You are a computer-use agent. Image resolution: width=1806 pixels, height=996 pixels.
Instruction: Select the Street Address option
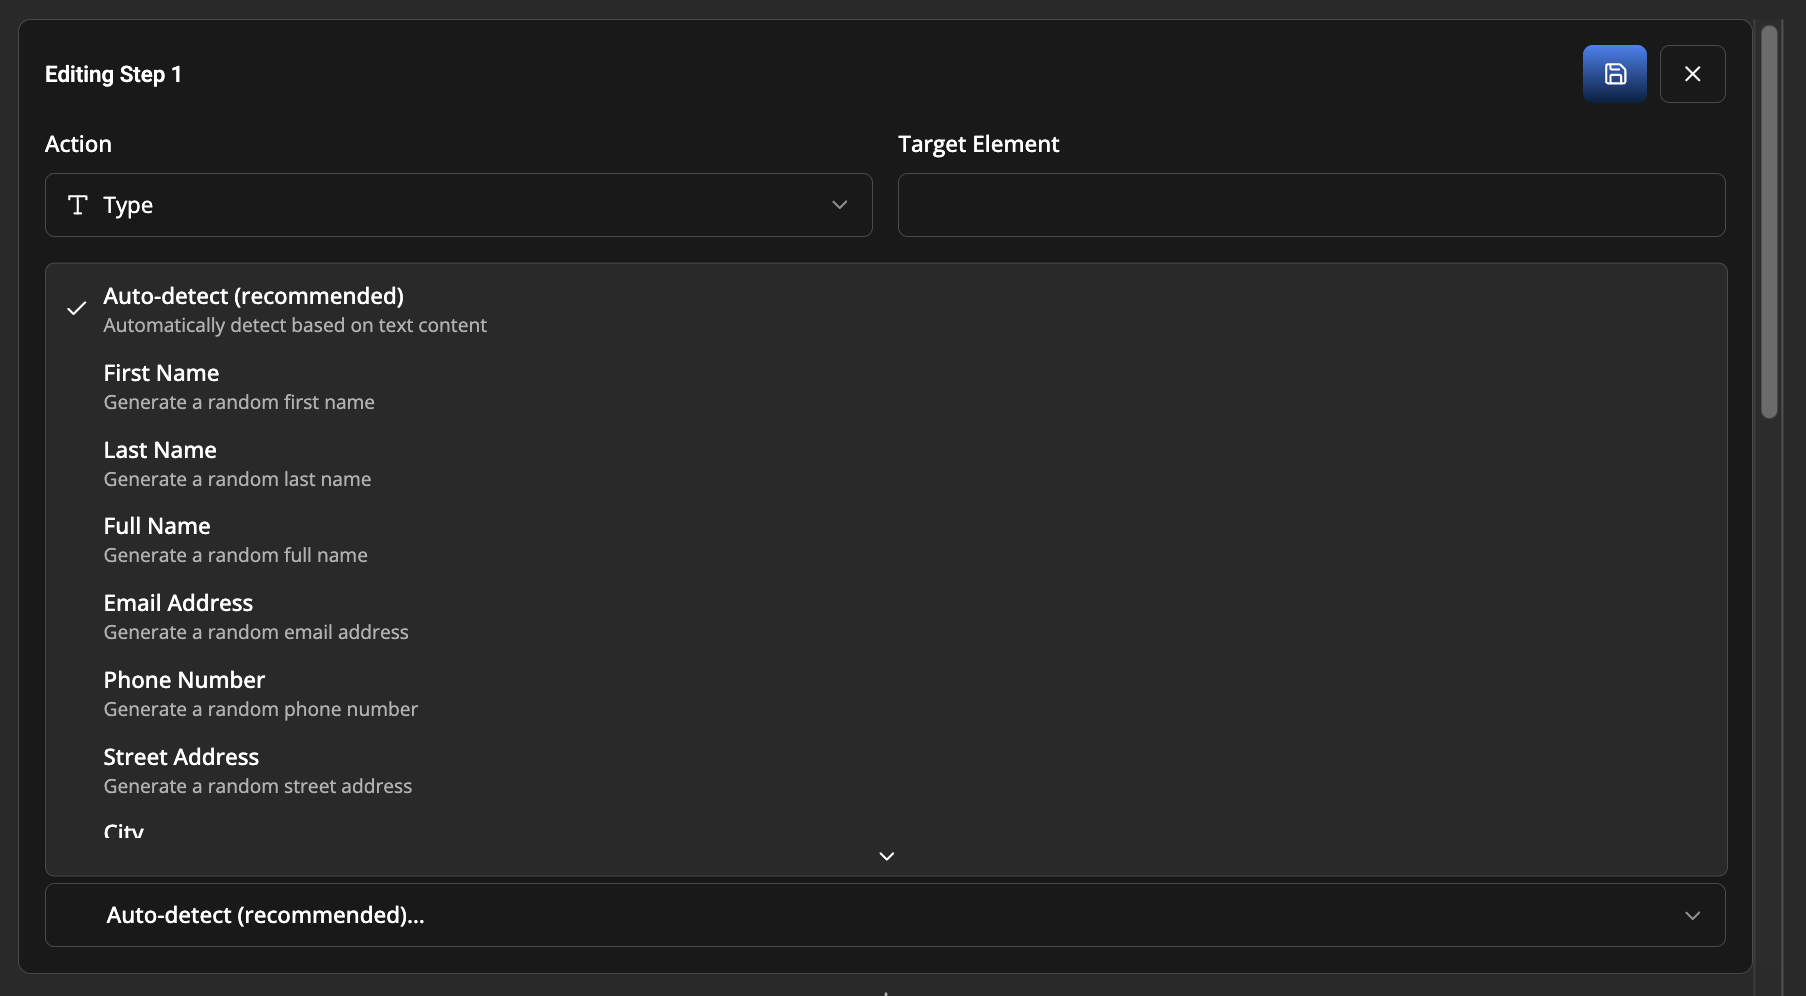point(885,771)
